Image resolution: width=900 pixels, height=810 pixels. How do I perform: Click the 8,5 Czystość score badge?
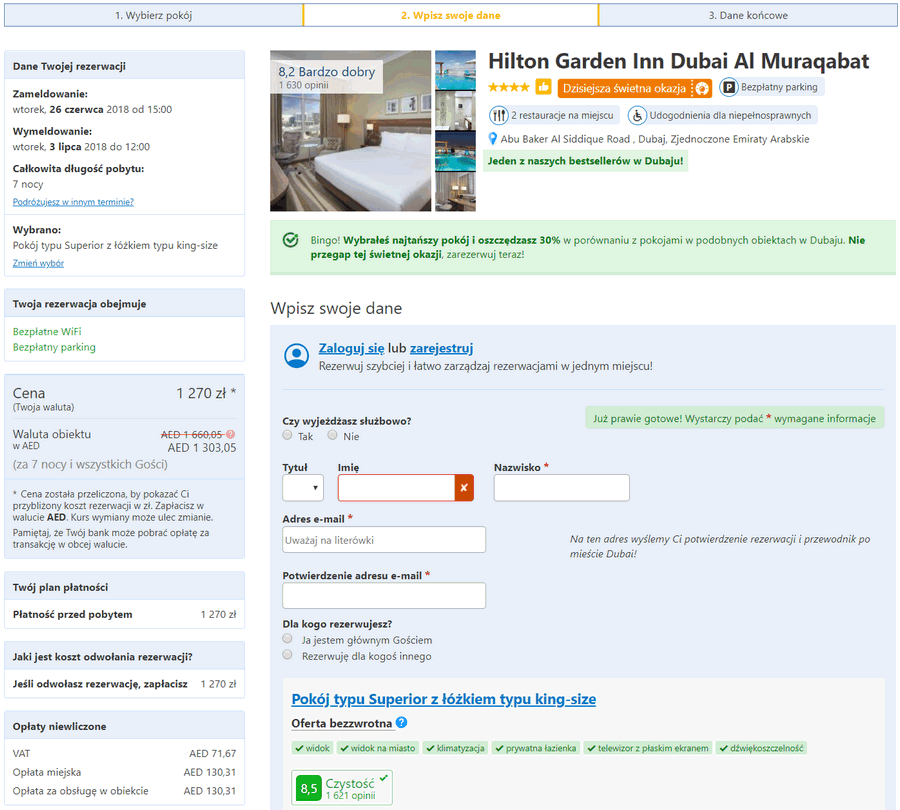(342, 788)
